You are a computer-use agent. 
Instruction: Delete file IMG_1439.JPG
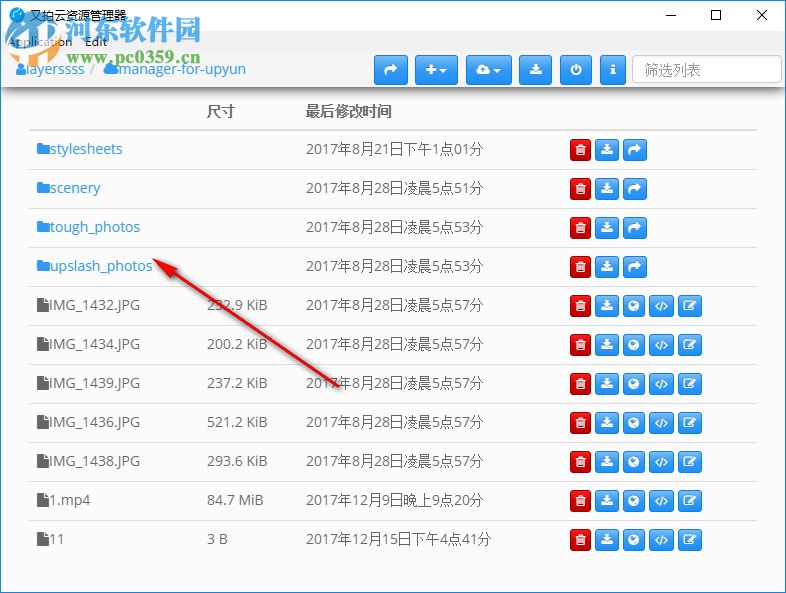580,384
